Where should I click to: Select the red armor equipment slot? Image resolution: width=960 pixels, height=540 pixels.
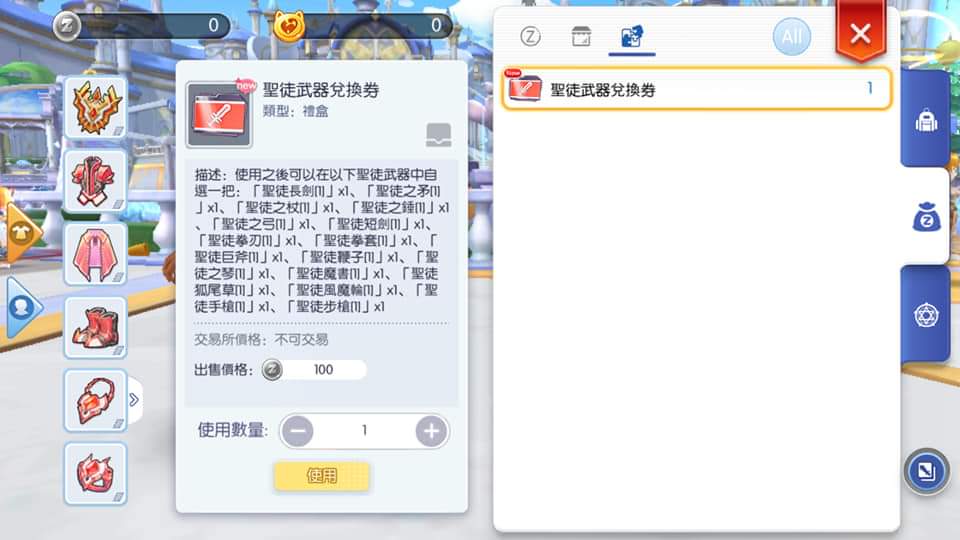96,181
